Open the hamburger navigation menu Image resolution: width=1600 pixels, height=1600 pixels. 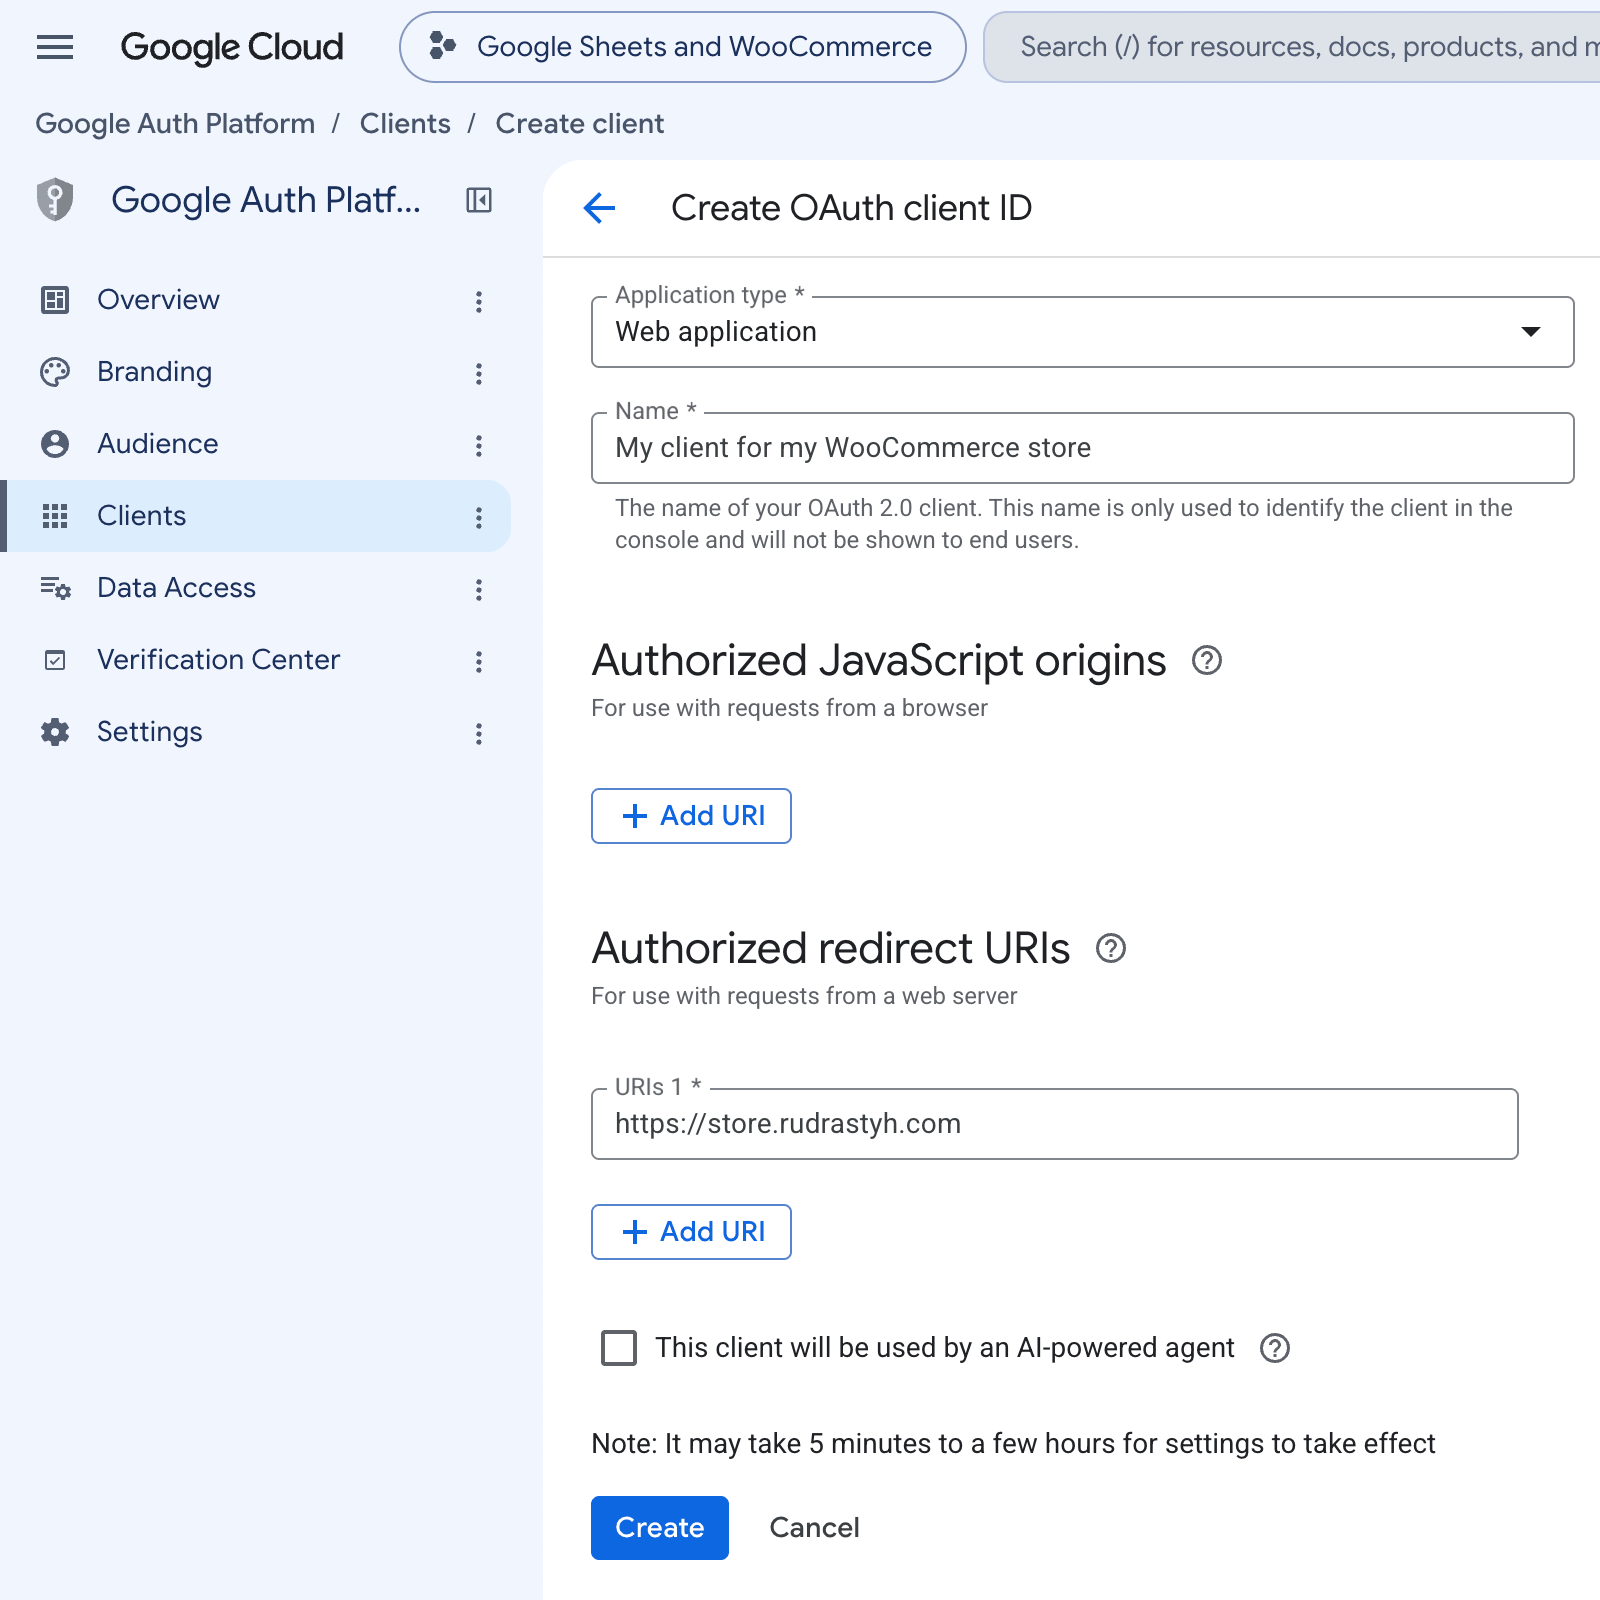click(55, 47)
